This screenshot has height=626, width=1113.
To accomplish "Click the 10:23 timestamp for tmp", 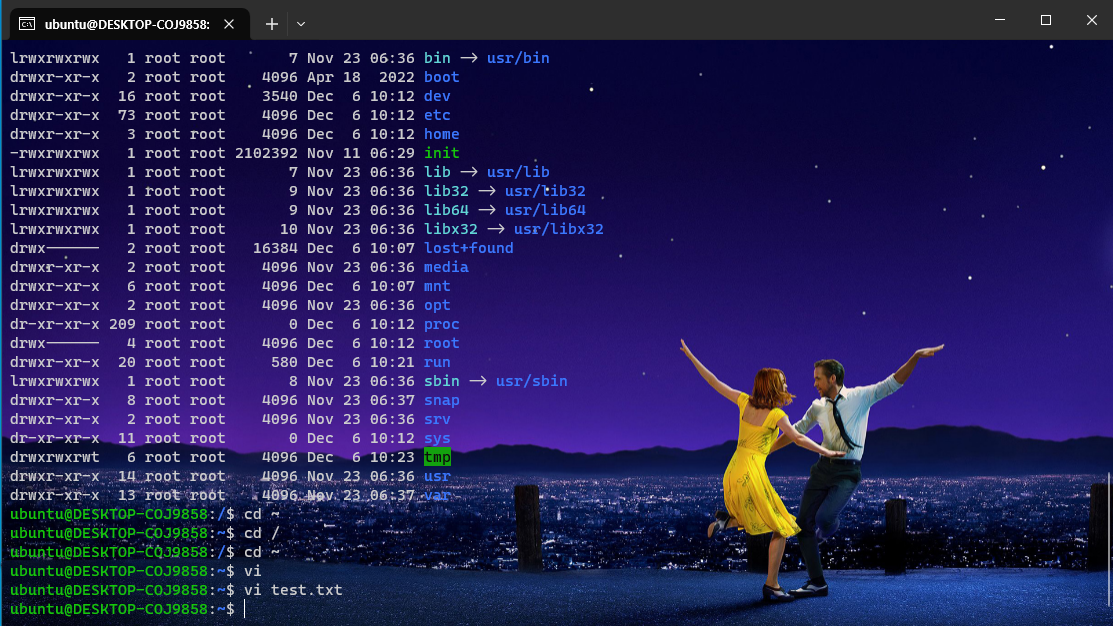I will click(392, 457).
